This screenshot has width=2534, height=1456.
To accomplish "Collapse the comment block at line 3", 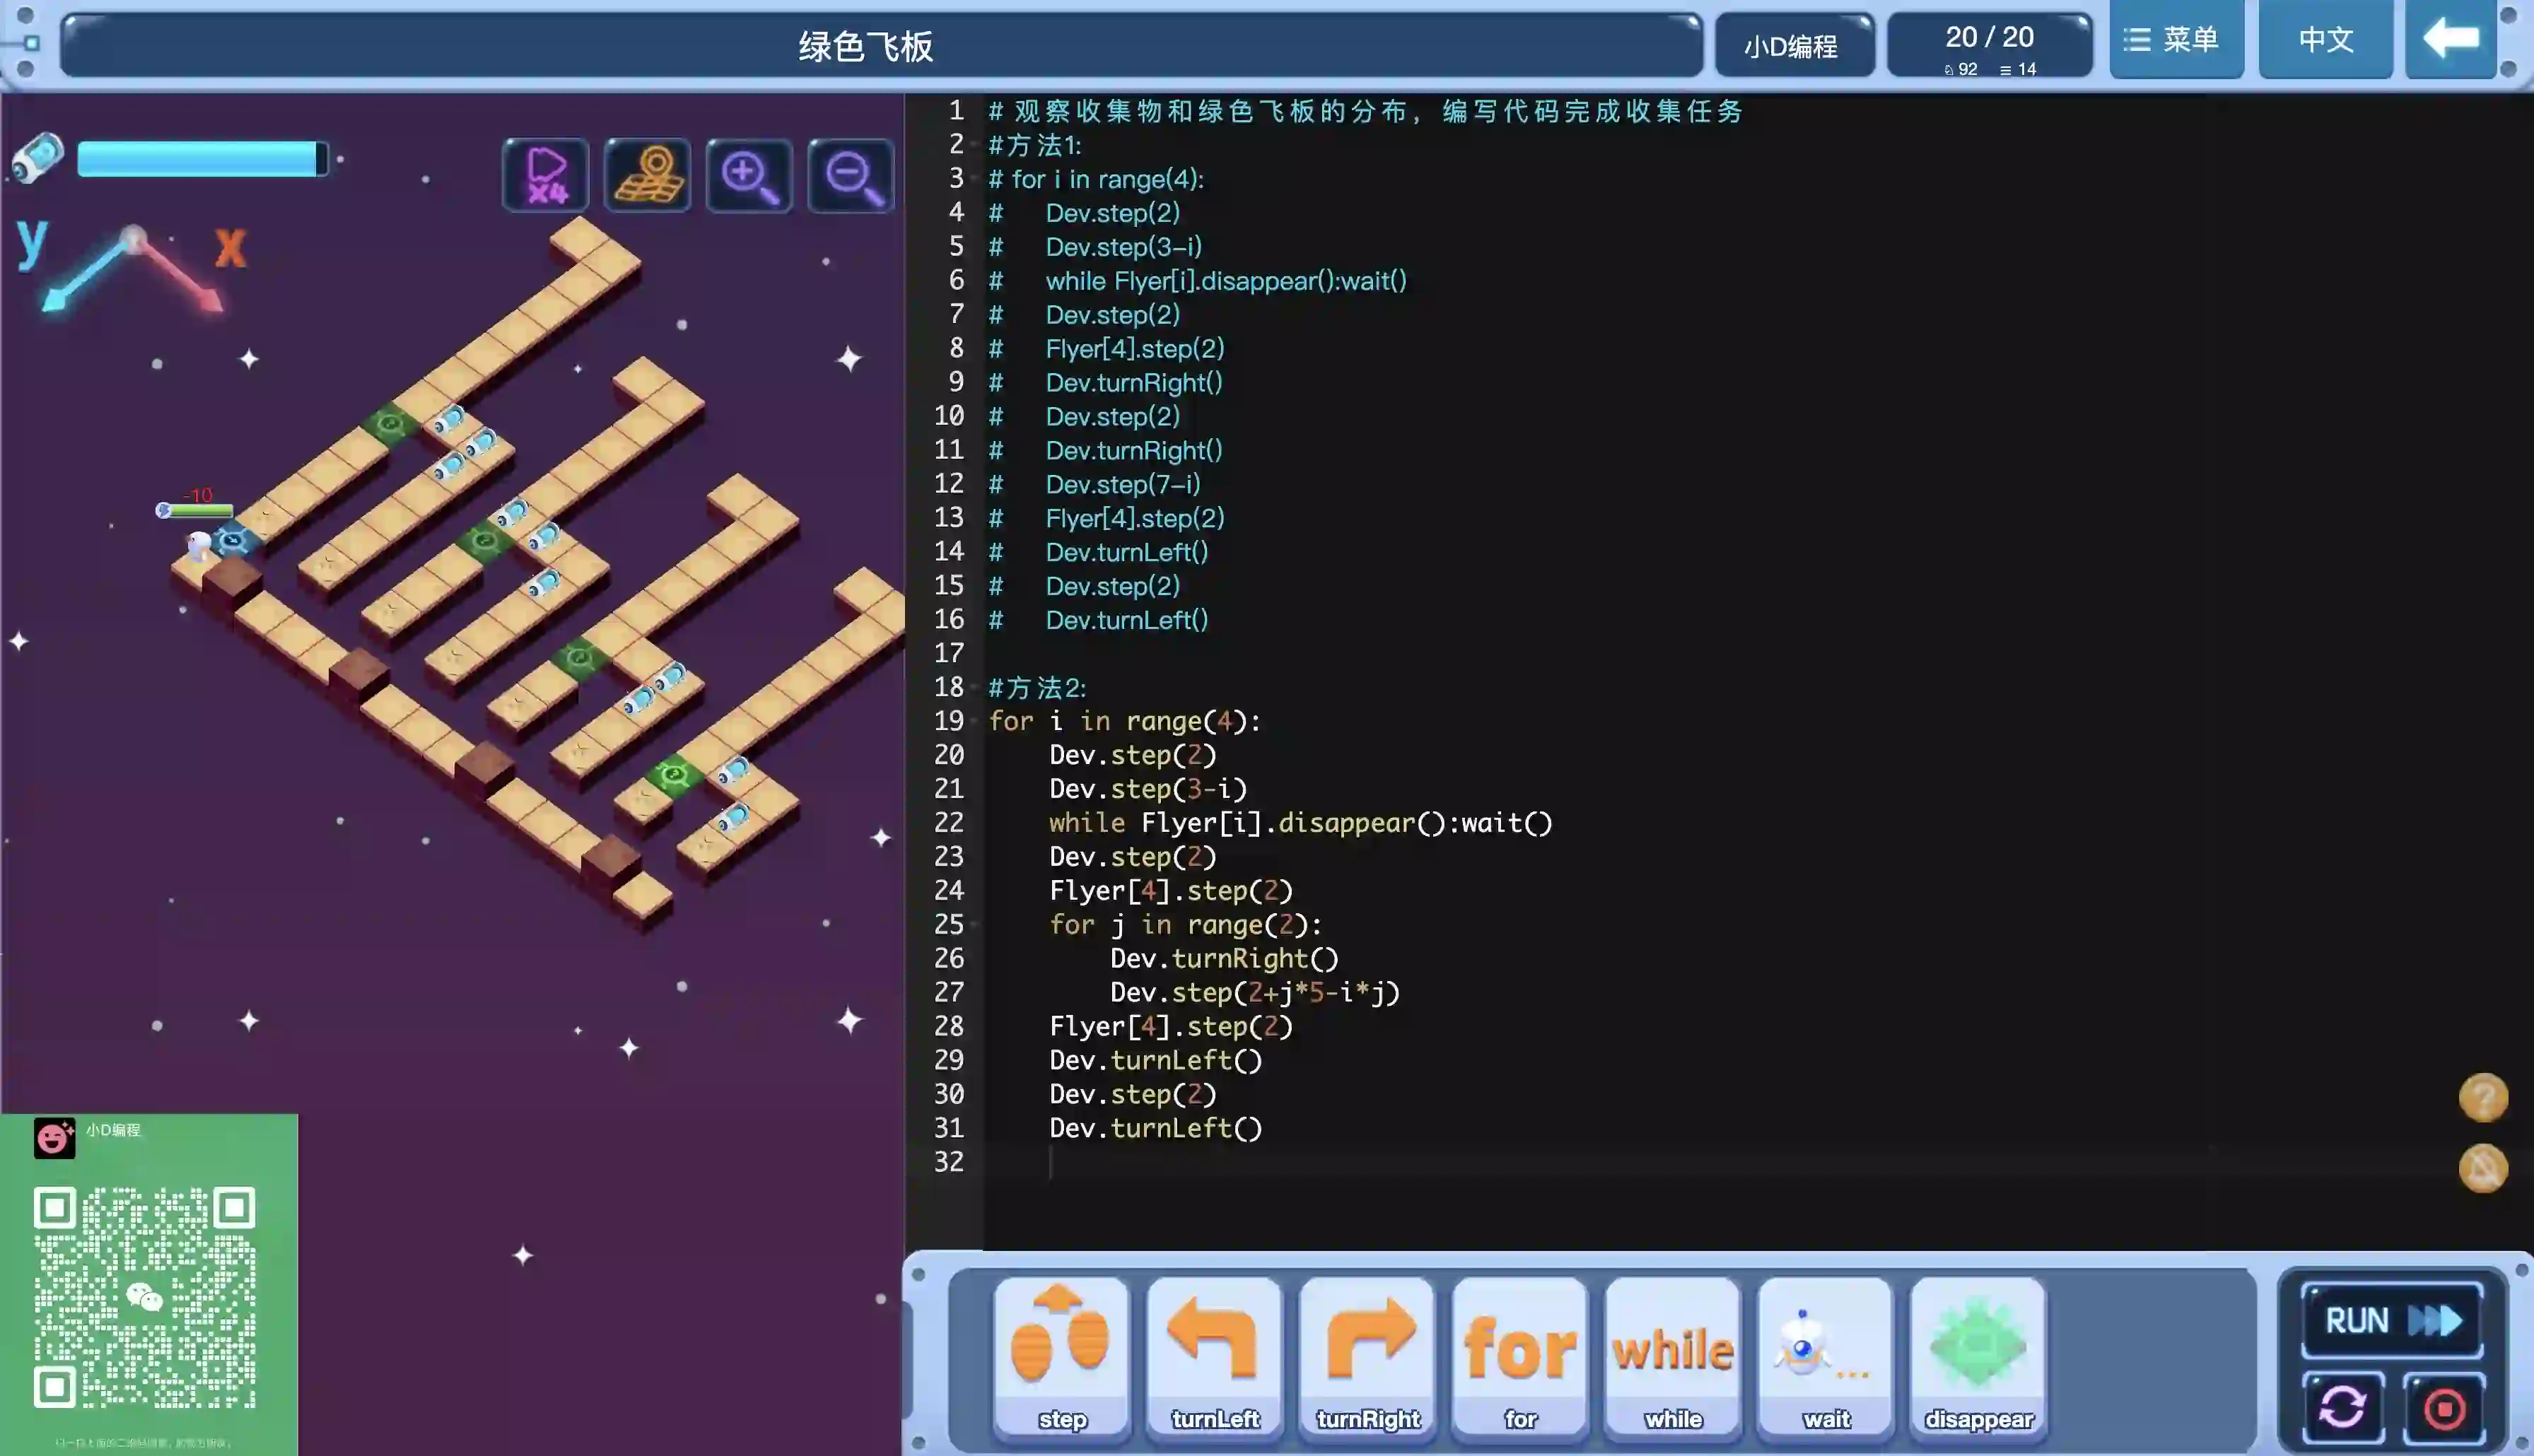I will [x=974, y=179].
